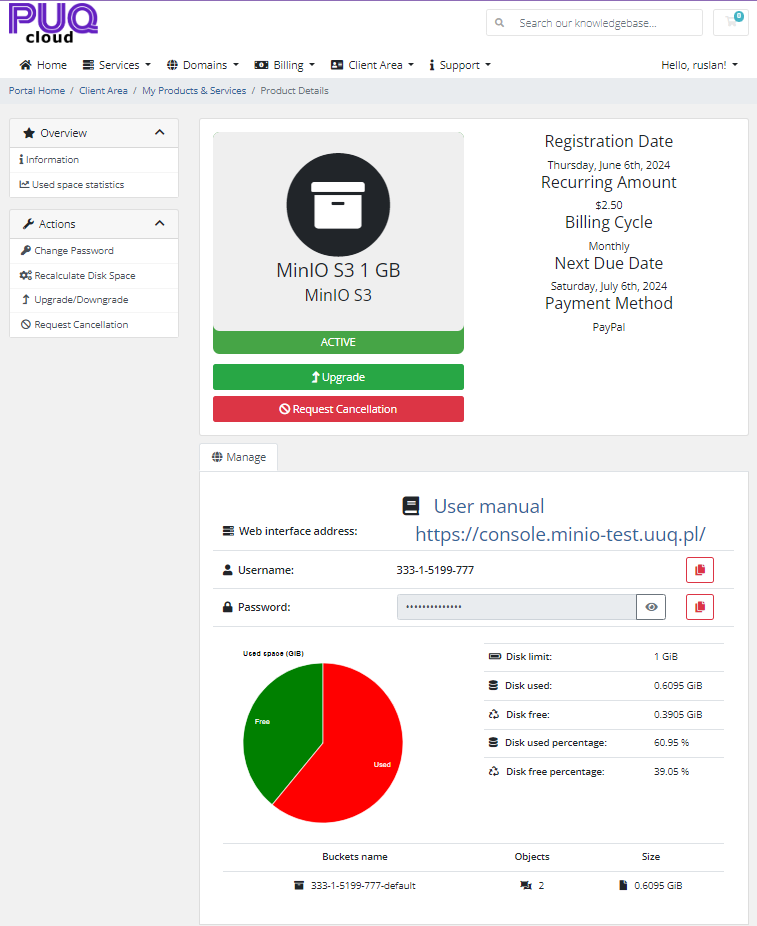This screenshot has height=926, width=757.
Task: Expand the Client Area dropdown menu
Action: pos(373,65)
